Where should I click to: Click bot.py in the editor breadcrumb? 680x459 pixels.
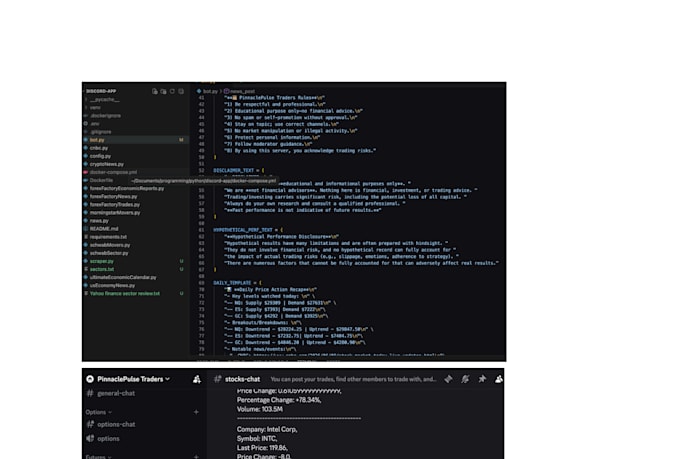pyautogui.click(x=210, y=92)
